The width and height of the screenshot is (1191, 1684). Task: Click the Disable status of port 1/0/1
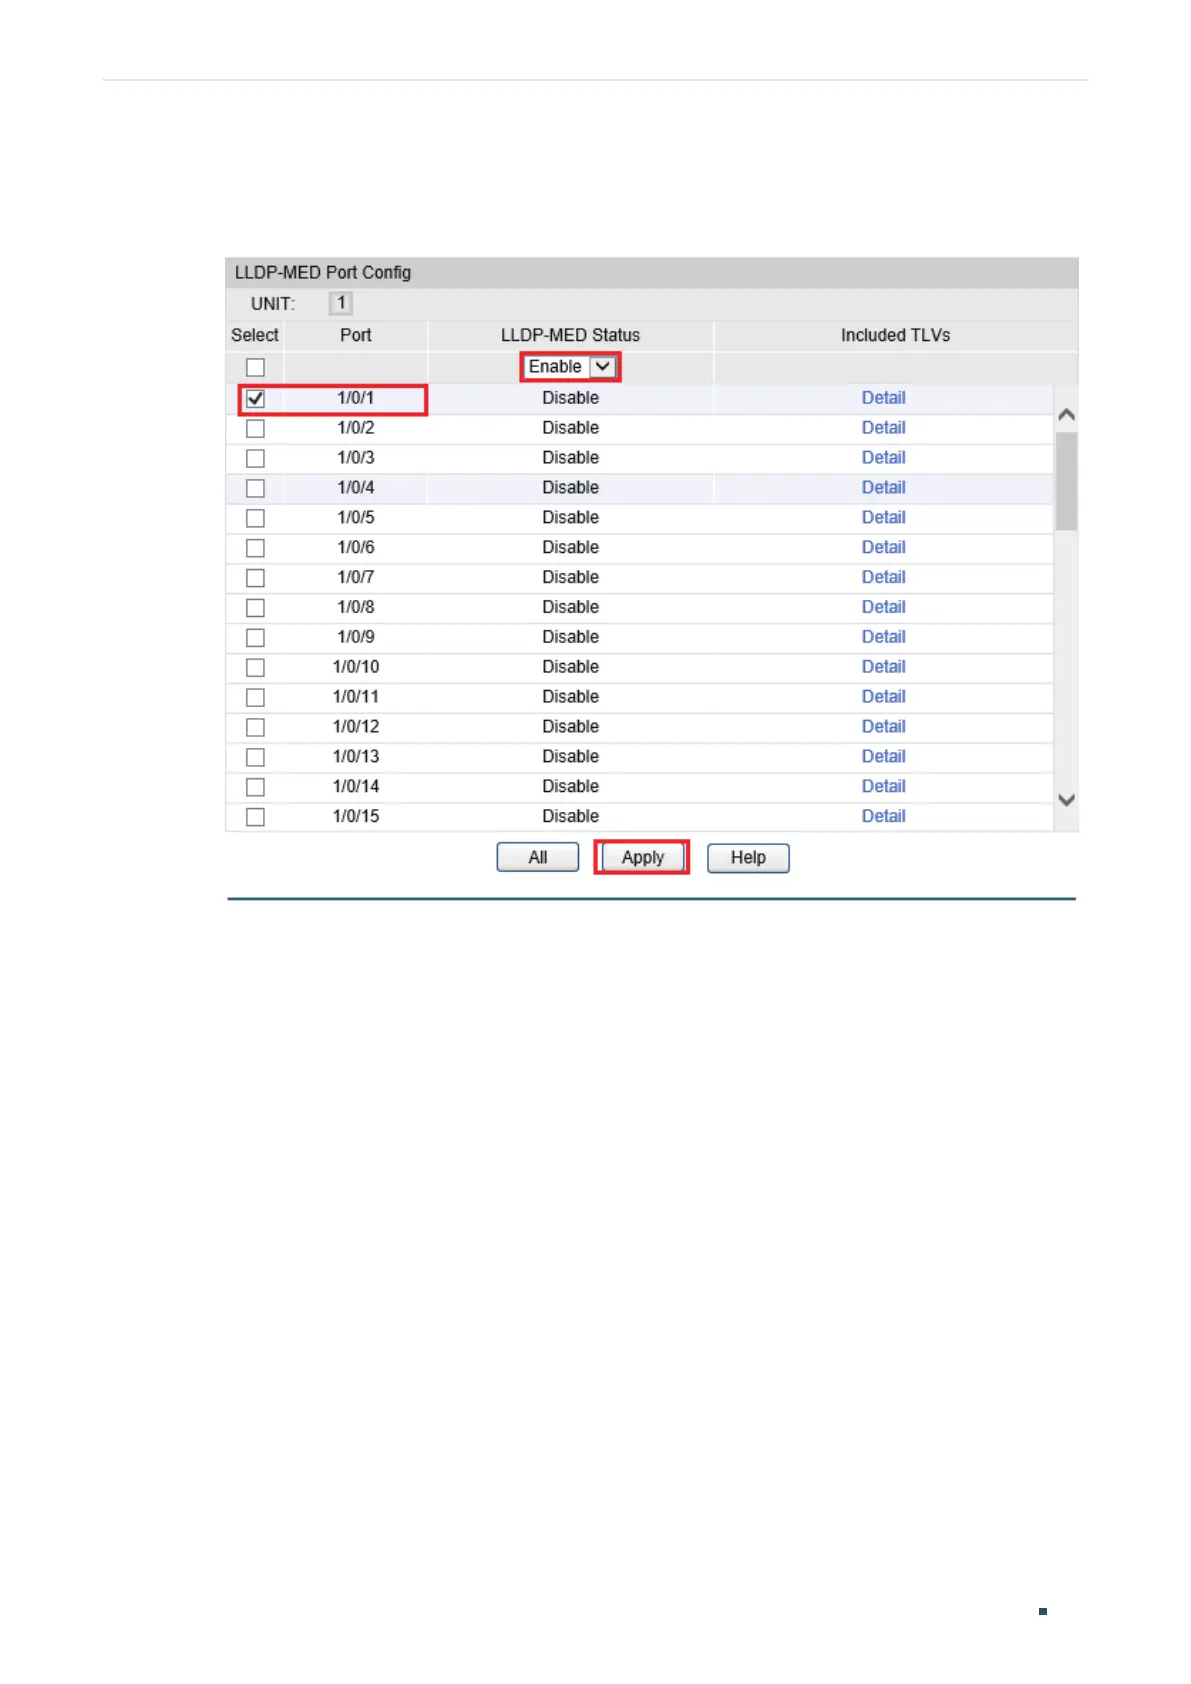(x=570, y=398)
